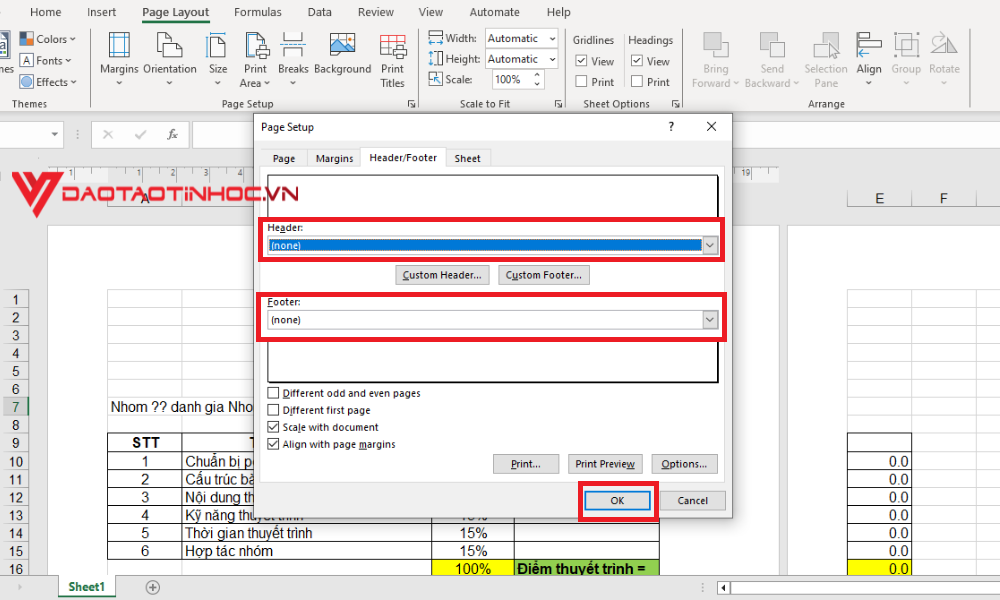Image resolution: width=1000 pixels, height=600 pixels.
Task: Expand the Footer dropdown list
Action: (710, 319)
